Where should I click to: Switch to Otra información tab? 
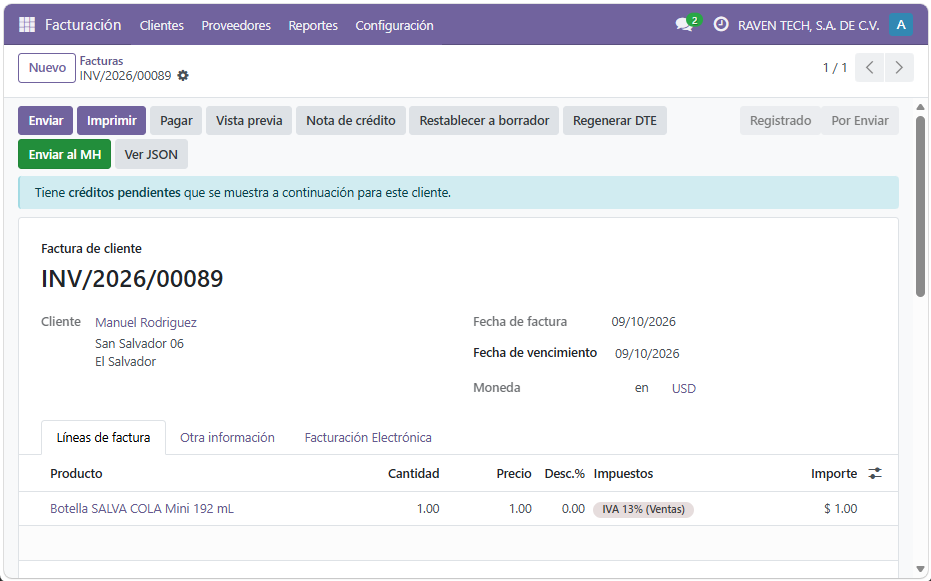click(x=227, y=438)
